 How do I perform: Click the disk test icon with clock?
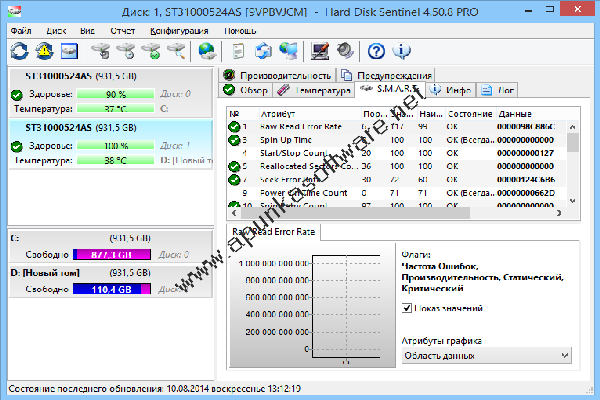click(x=126, y=51)
